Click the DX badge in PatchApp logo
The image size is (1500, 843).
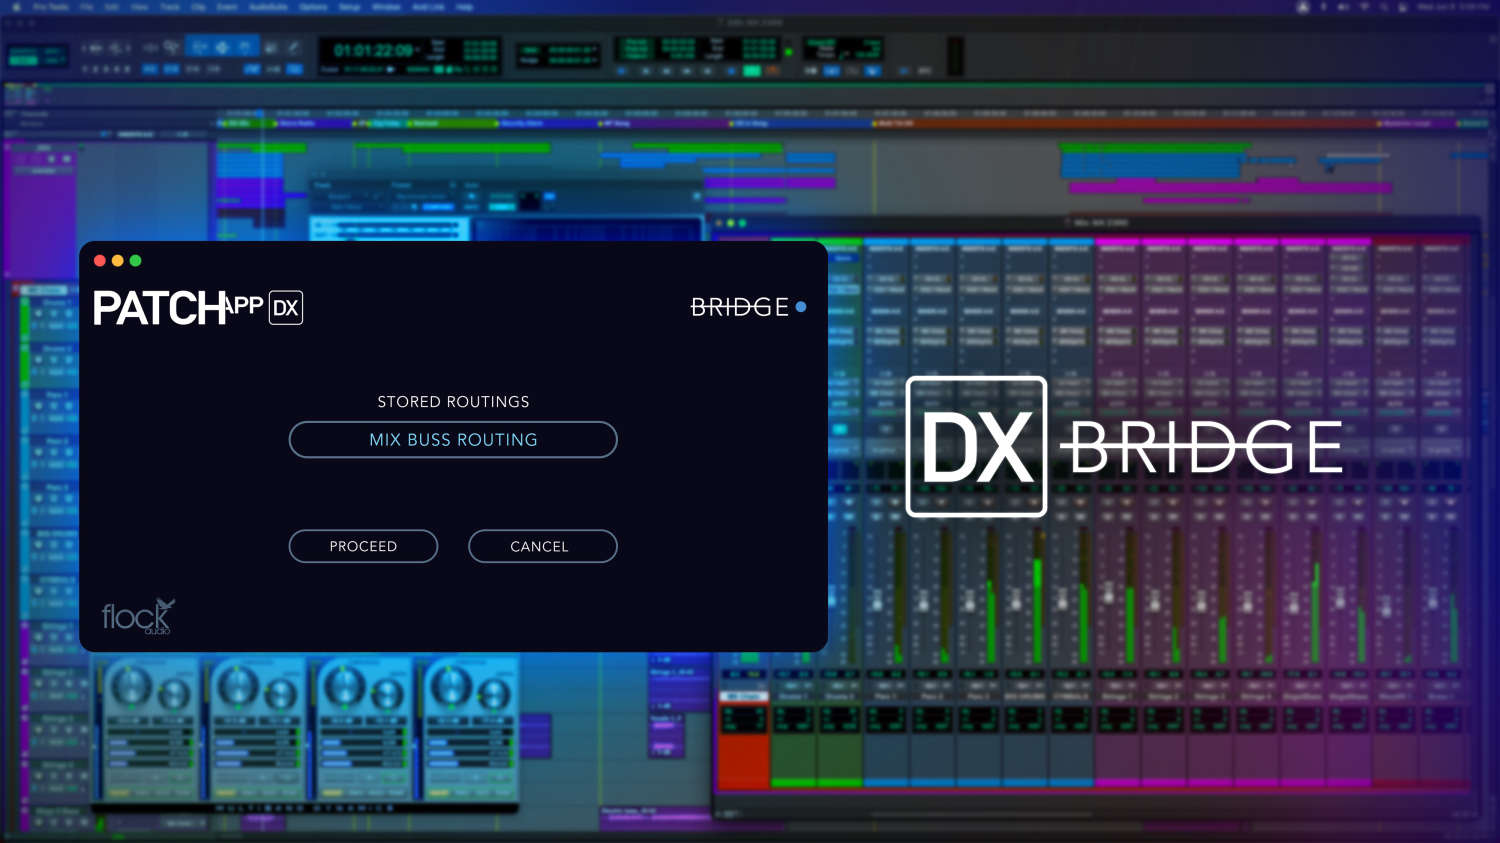286,308
